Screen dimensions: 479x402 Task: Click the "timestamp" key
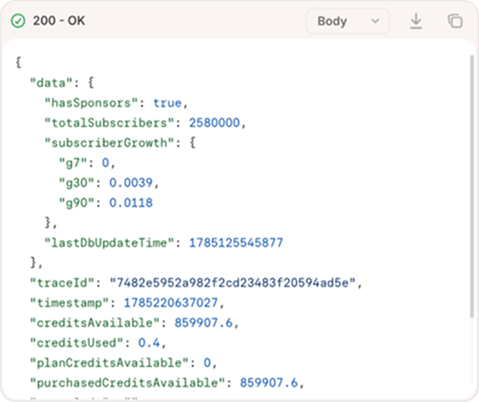(x=69, y=303)
